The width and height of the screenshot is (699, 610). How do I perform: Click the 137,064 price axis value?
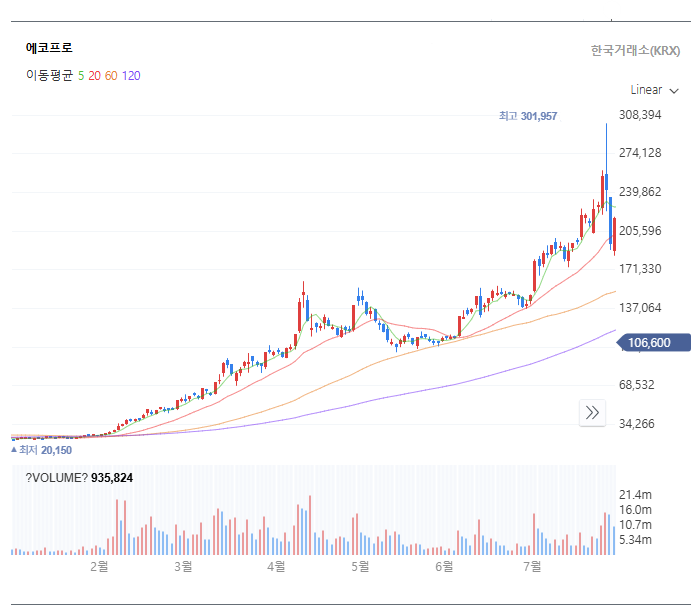(640, 308)
